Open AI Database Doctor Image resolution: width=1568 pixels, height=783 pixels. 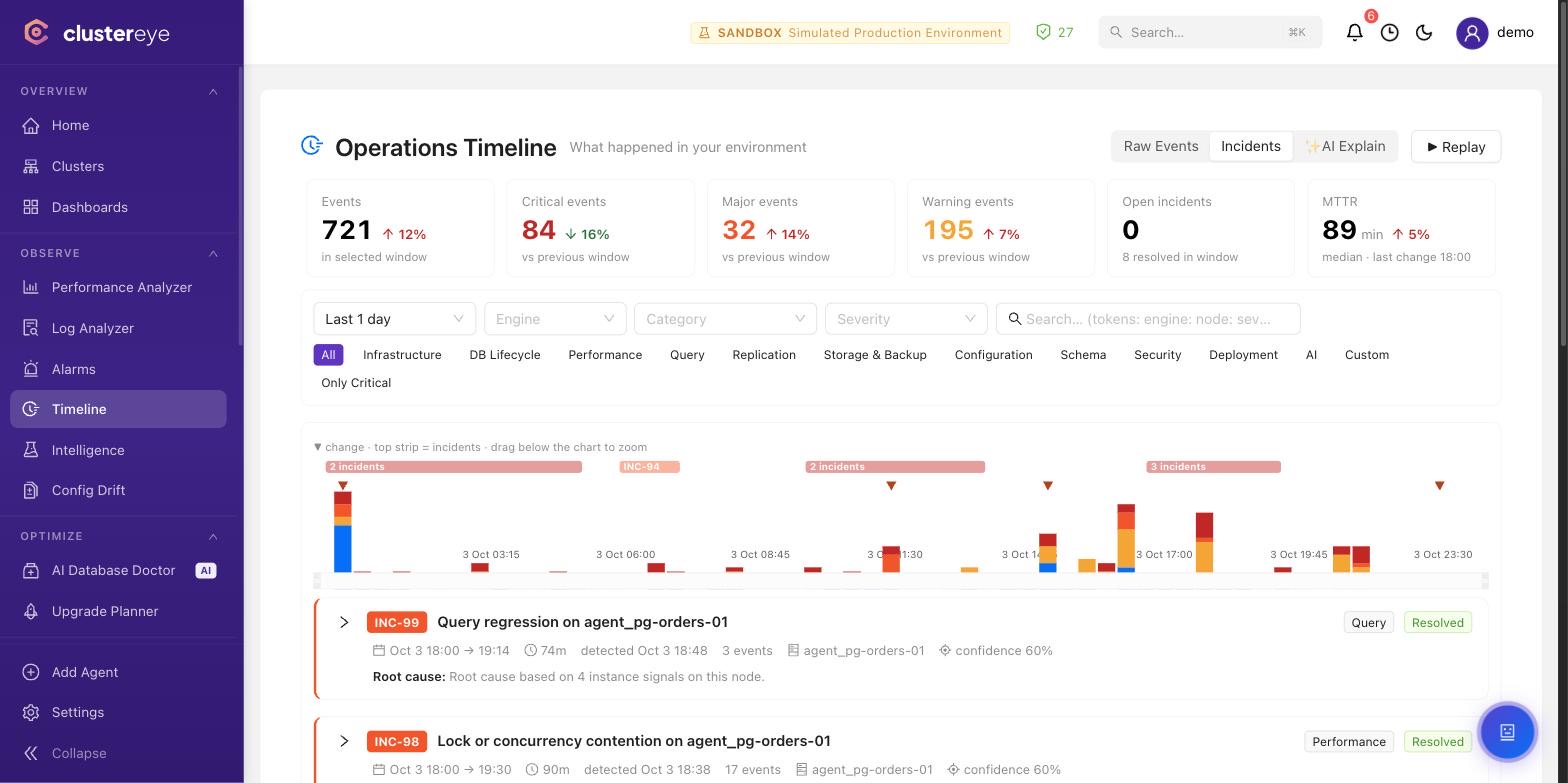[118, 570]
